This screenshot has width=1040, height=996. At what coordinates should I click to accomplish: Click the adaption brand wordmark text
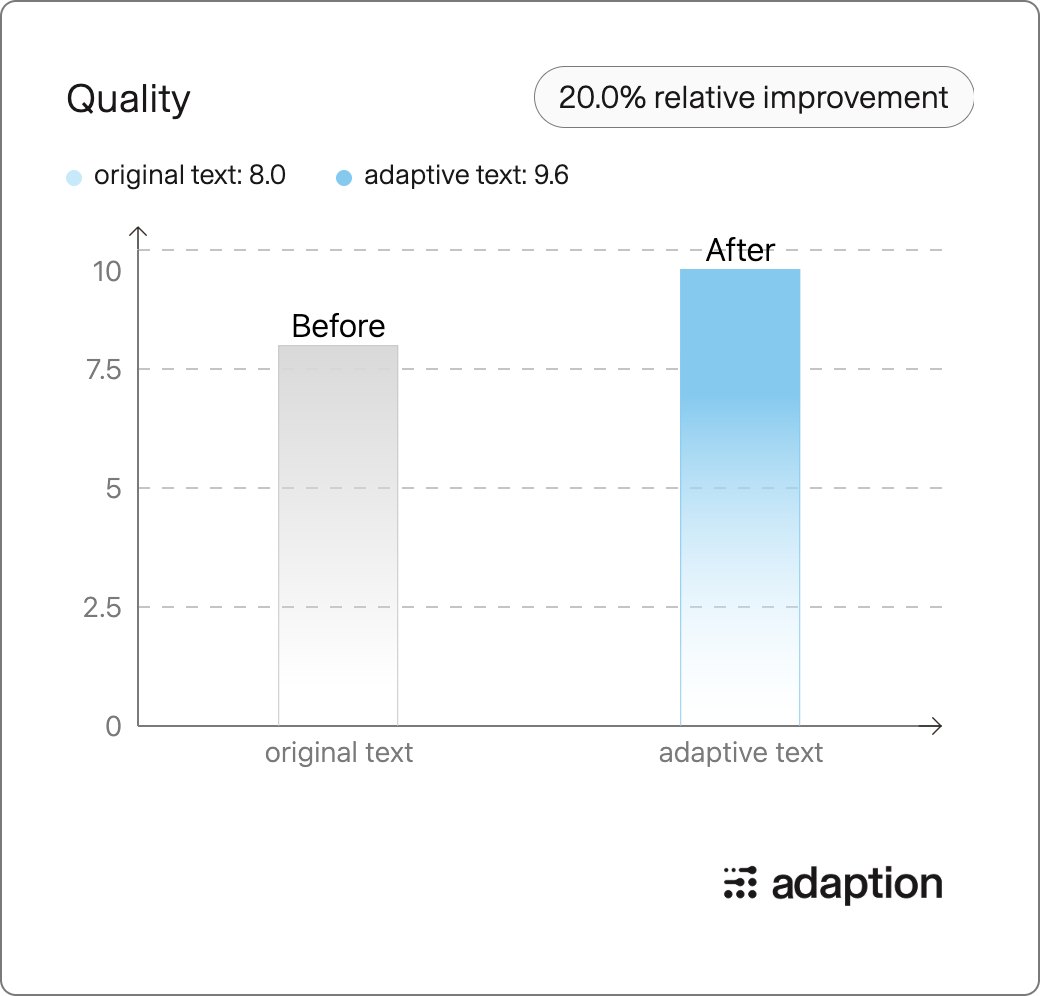pyautogui.click(x=857, y=885)
